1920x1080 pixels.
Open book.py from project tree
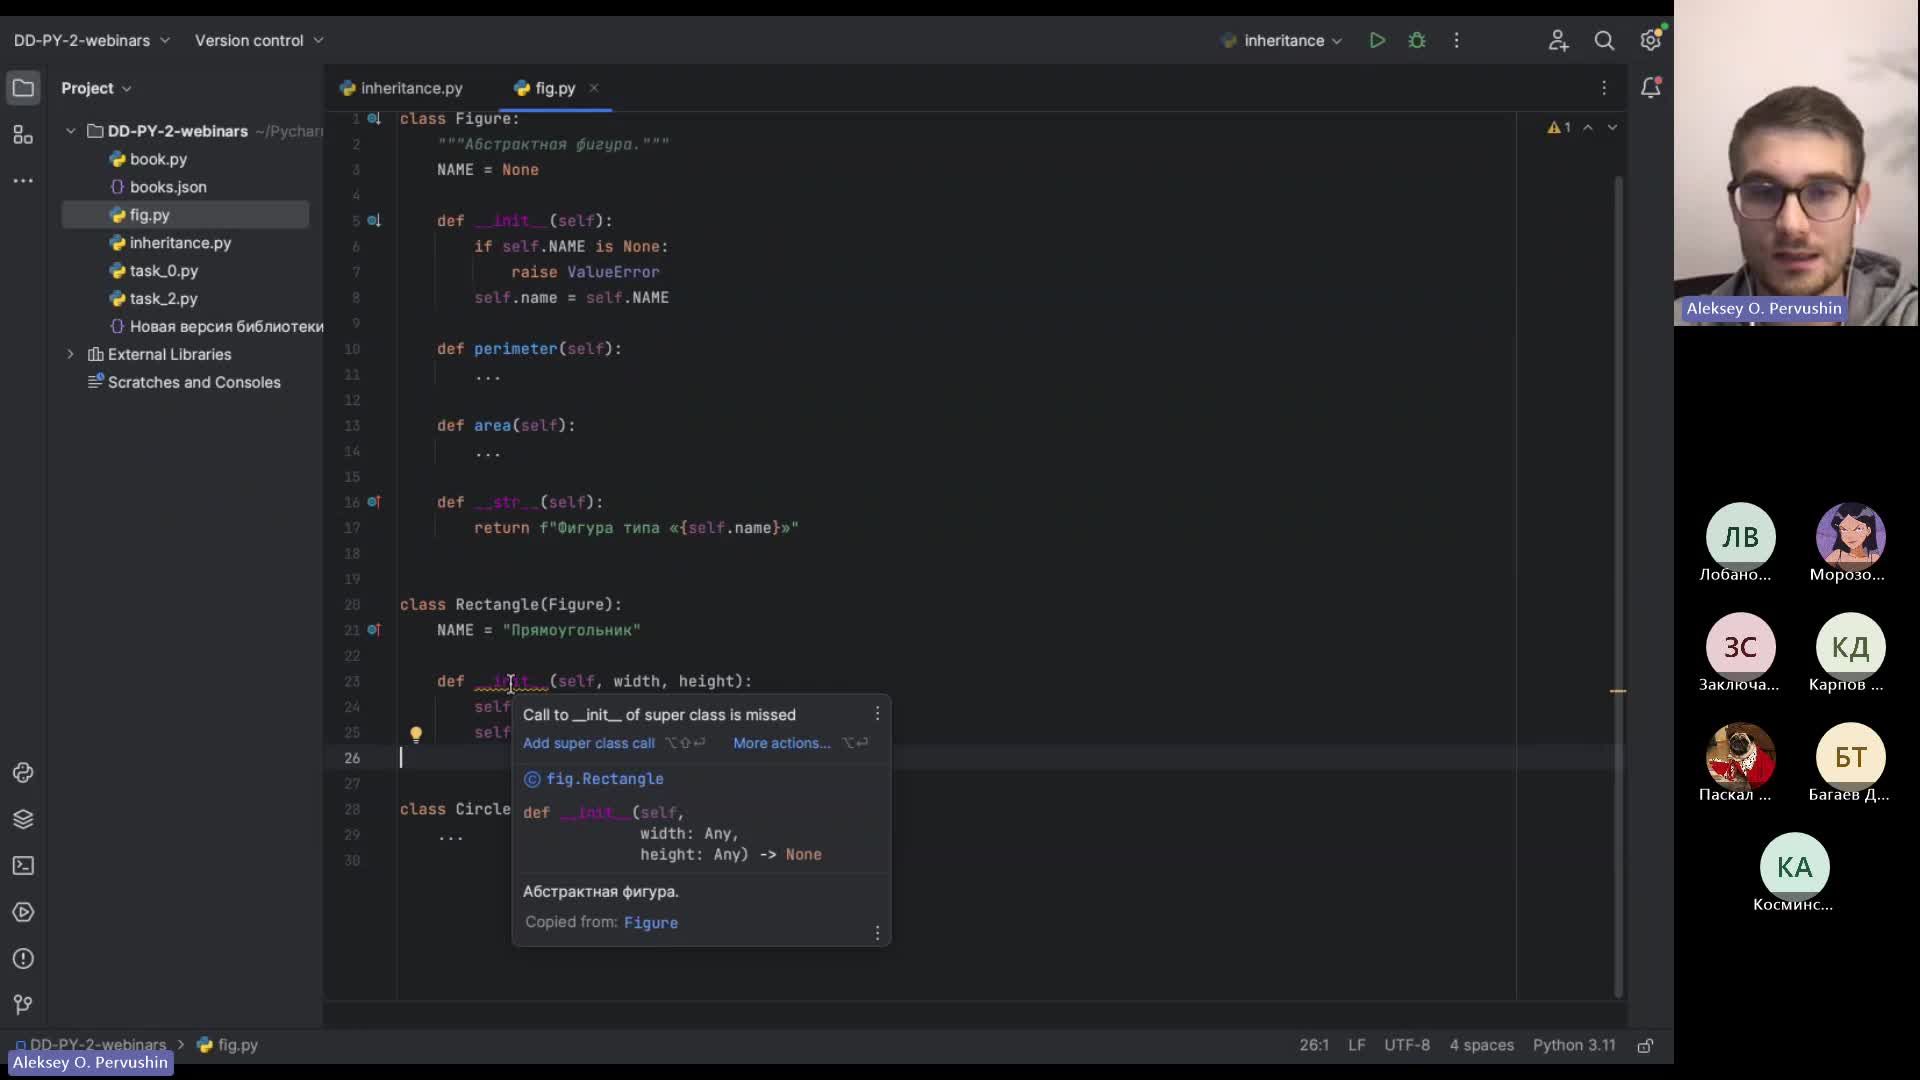click(158, 159)
